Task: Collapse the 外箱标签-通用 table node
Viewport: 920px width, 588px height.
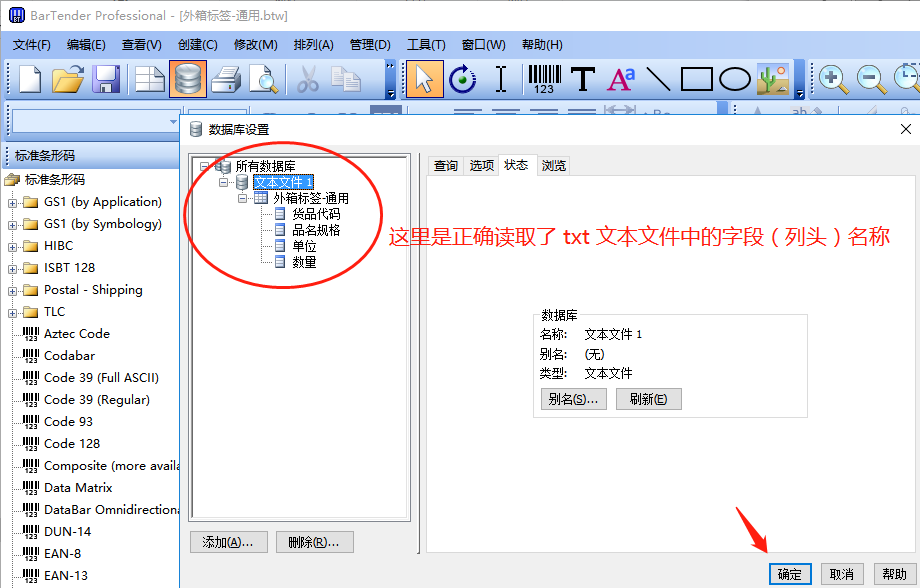Action: coord(242,198)
